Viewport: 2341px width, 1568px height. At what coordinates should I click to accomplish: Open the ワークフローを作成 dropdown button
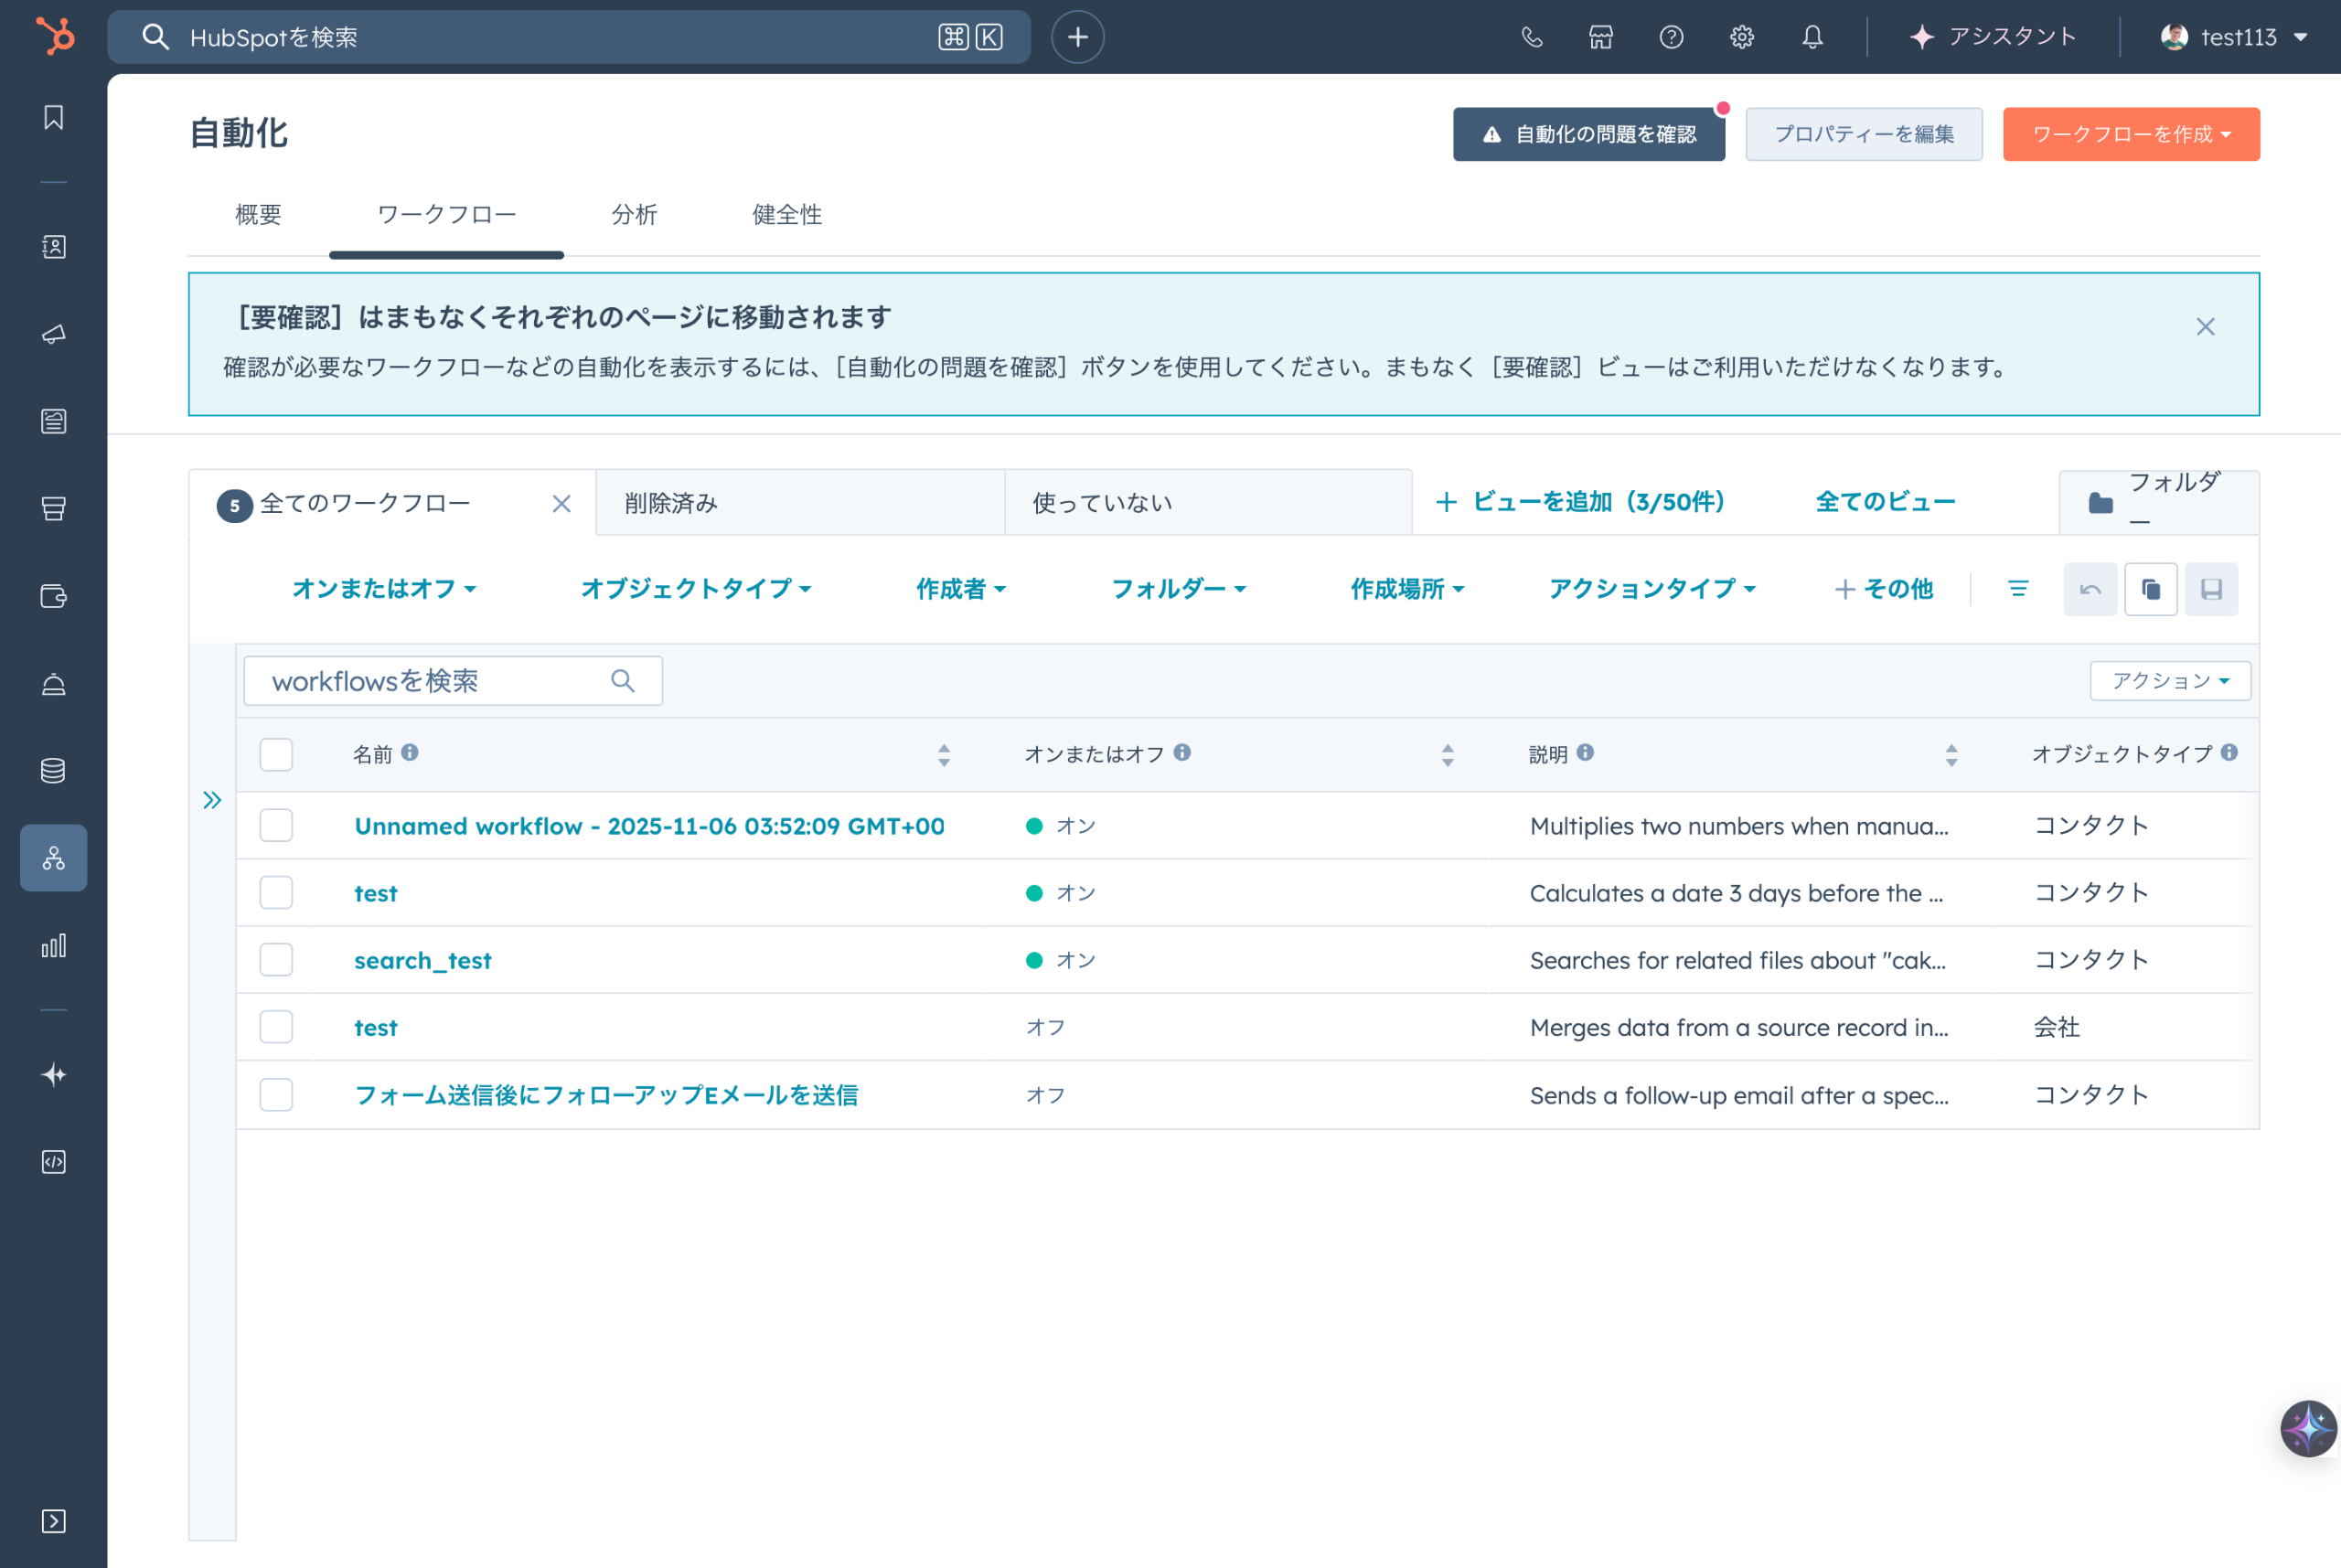point(2131,134)
